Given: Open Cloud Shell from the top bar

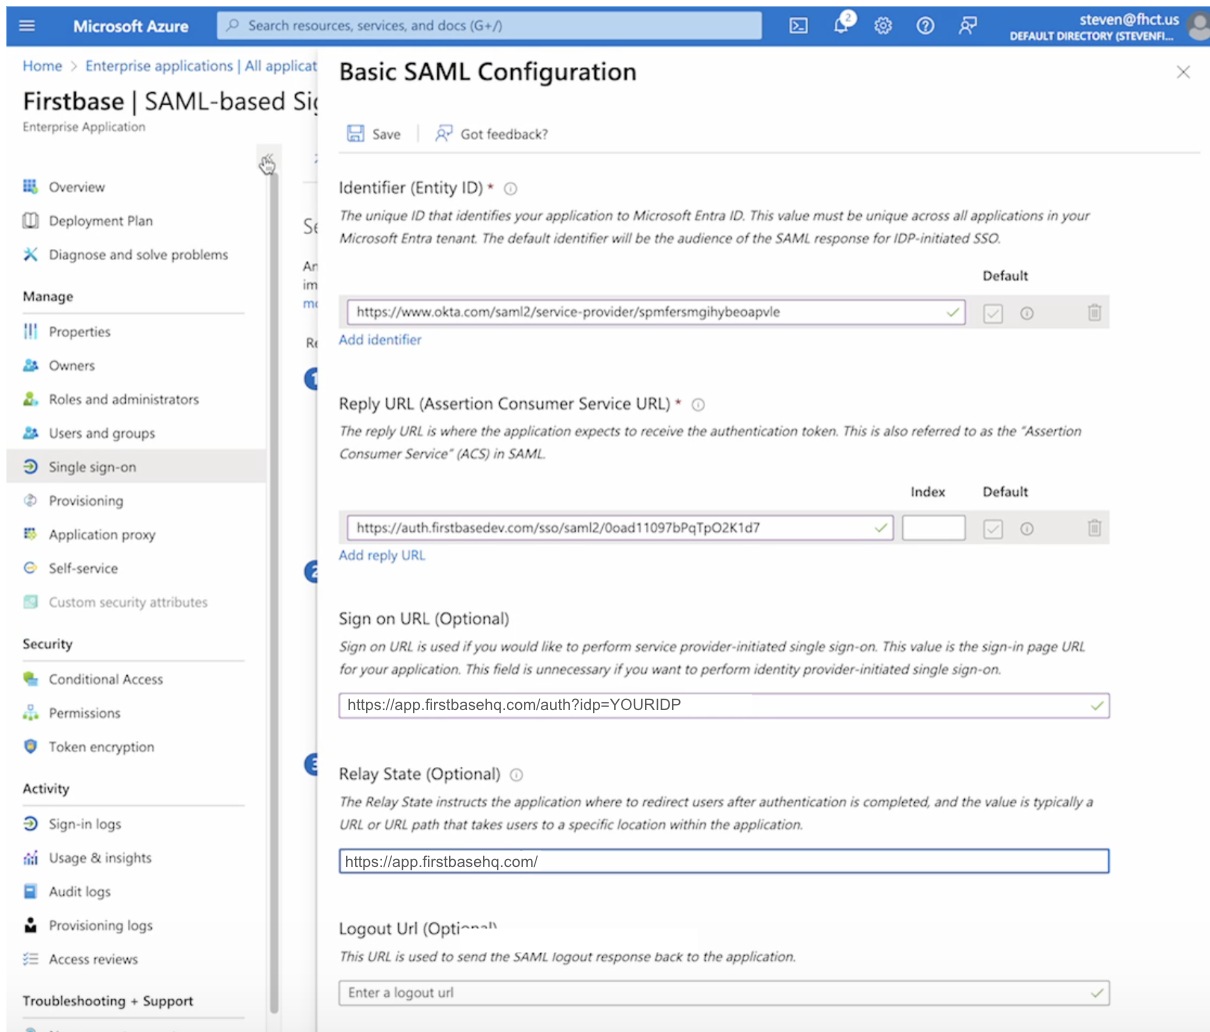Looking at the screenshot, I should 798,26.
